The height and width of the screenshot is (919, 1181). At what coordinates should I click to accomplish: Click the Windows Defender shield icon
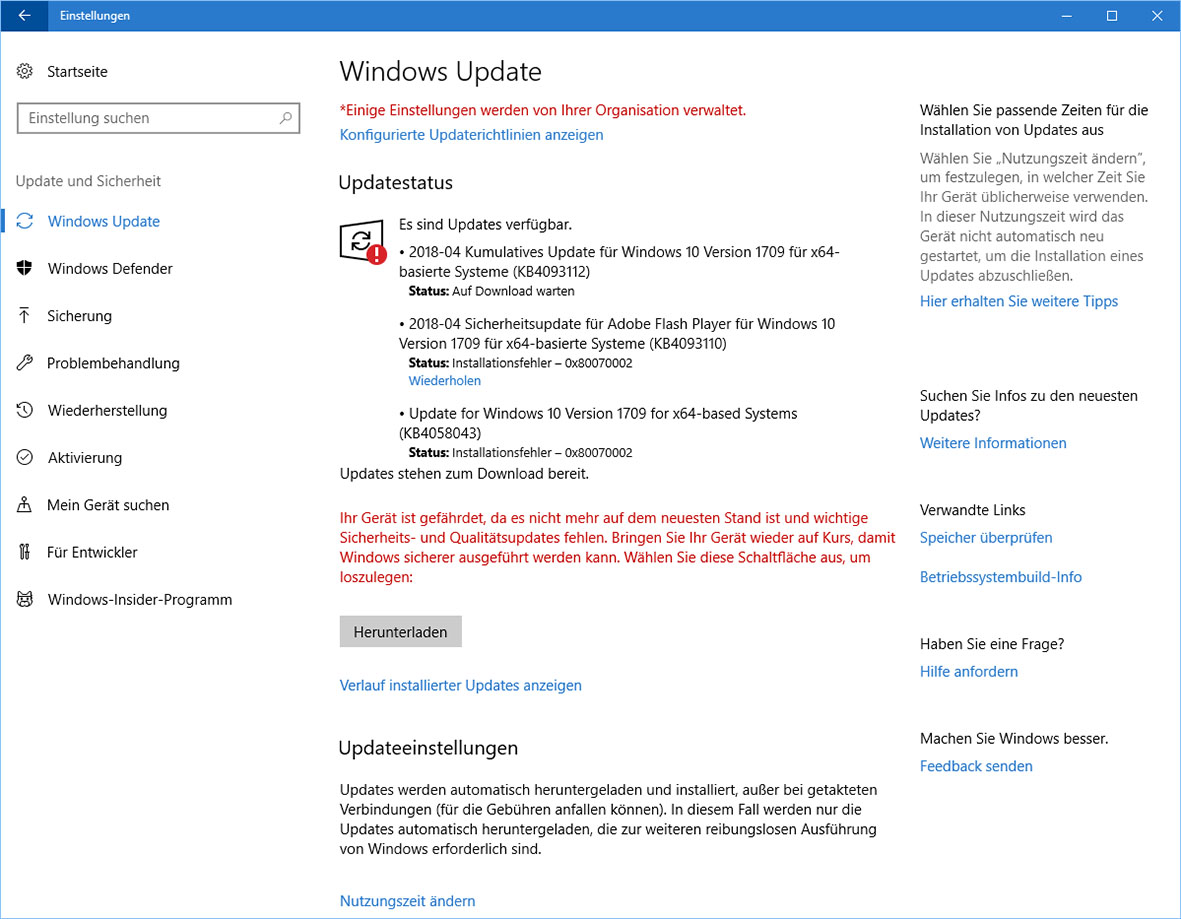click(25, 268)
